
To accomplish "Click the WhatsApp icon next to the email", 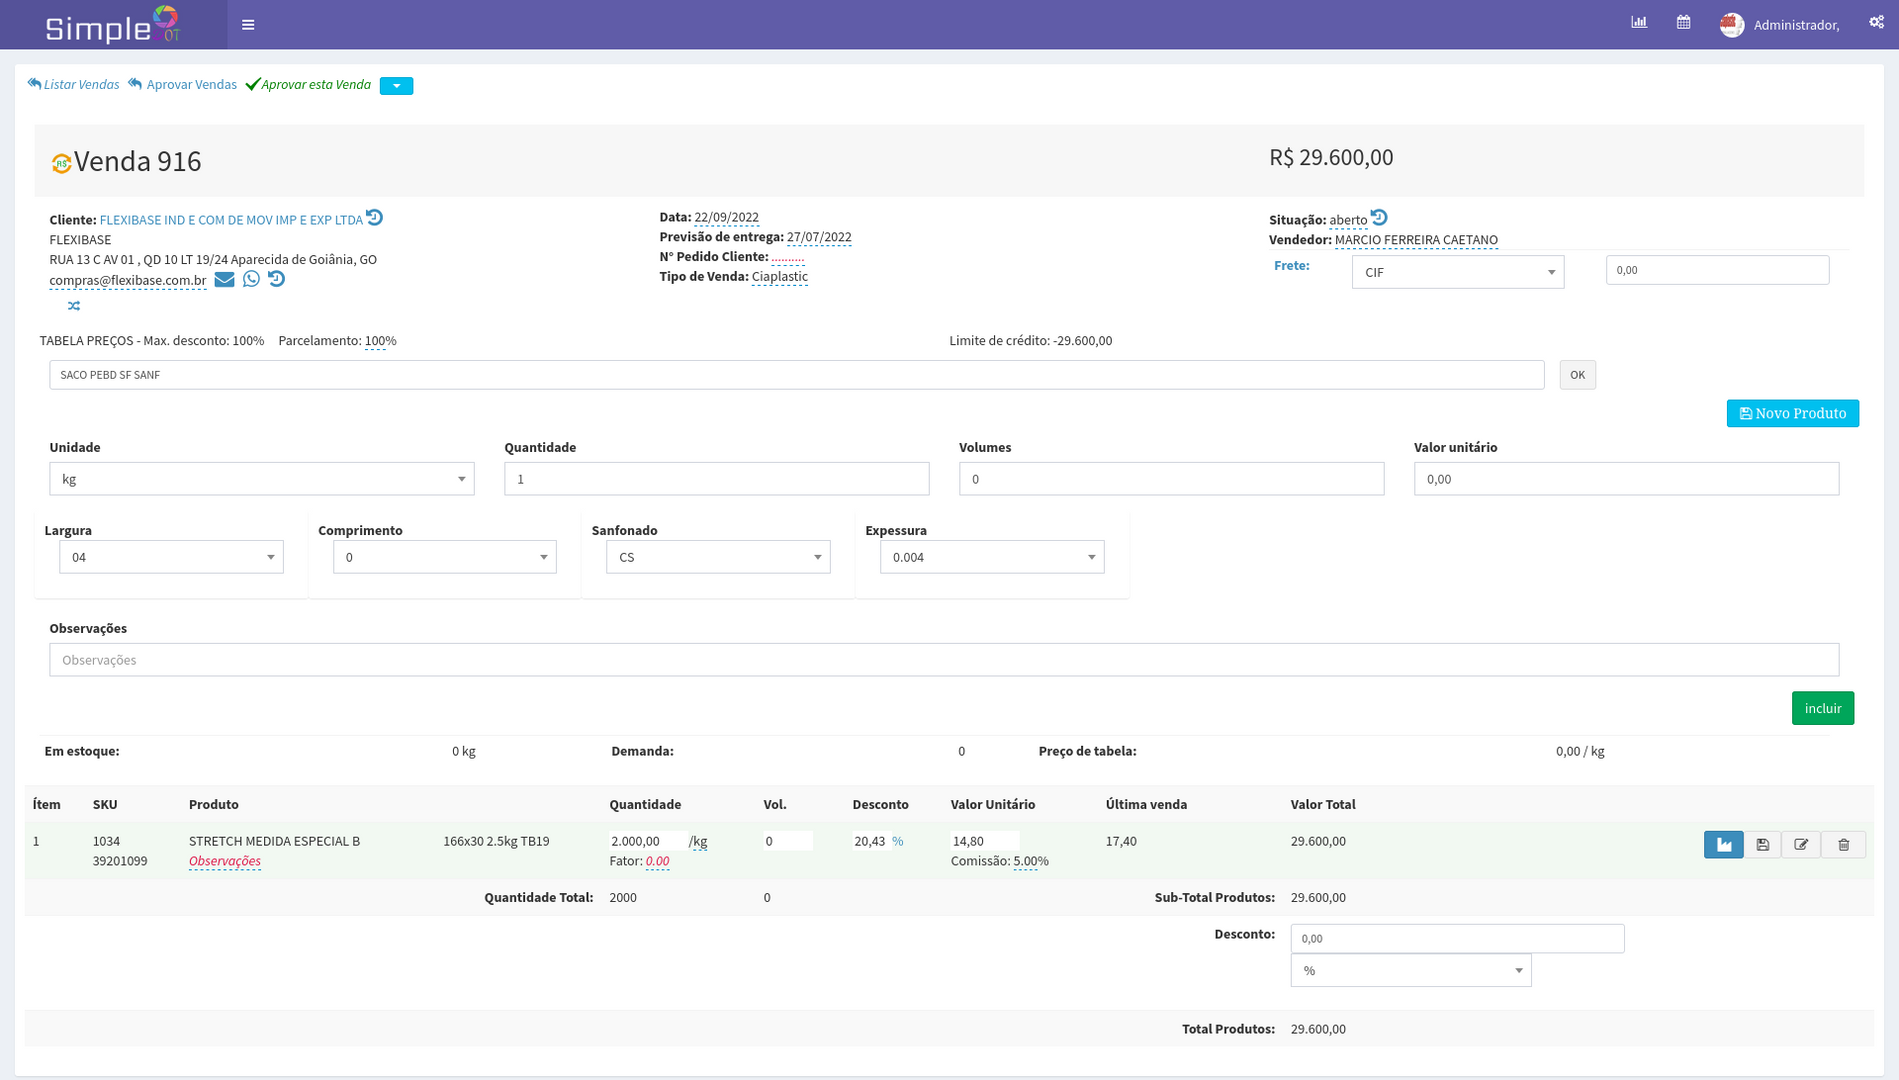I will pyautogui.click(x=251, y=279).
